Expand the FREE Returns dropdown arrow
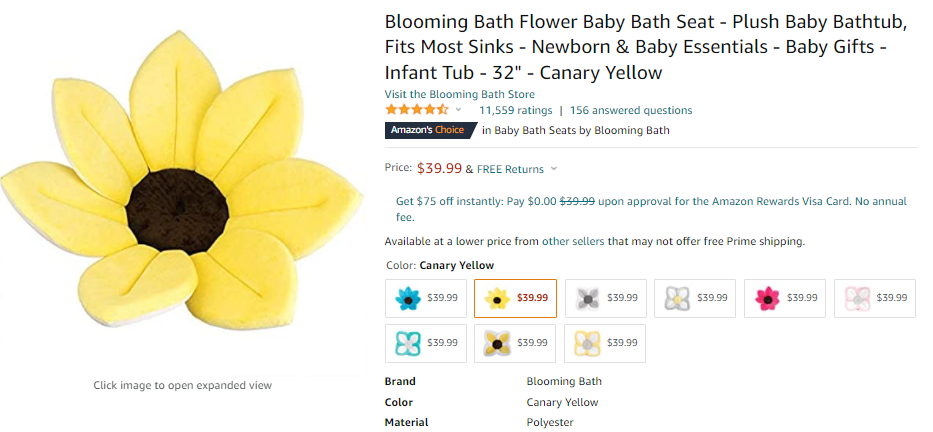The height and width of the screenshot is (432, 933). (554, 169)
